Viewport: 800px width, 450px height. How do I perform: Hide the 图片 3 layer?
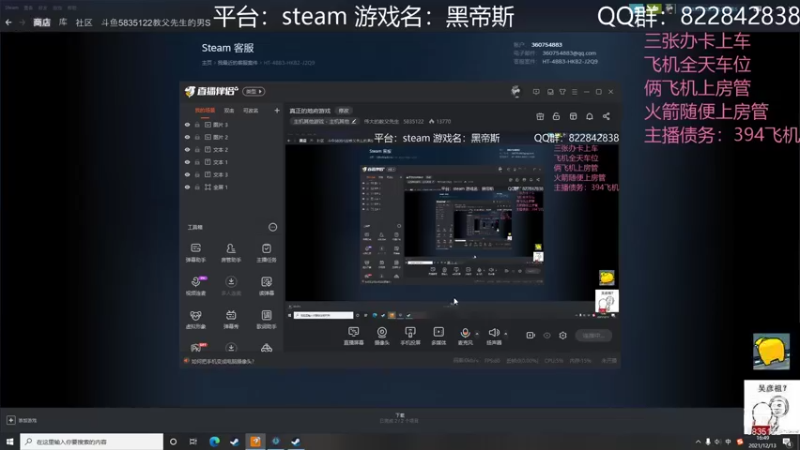point(187,124)
